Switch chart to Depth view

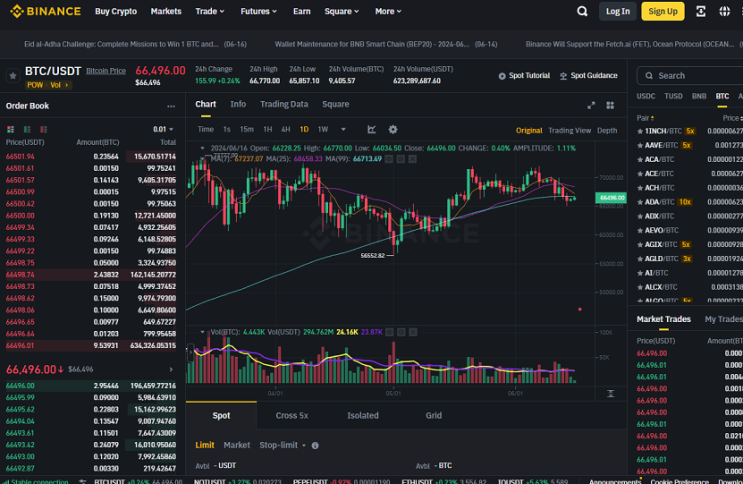coord(607,130)
